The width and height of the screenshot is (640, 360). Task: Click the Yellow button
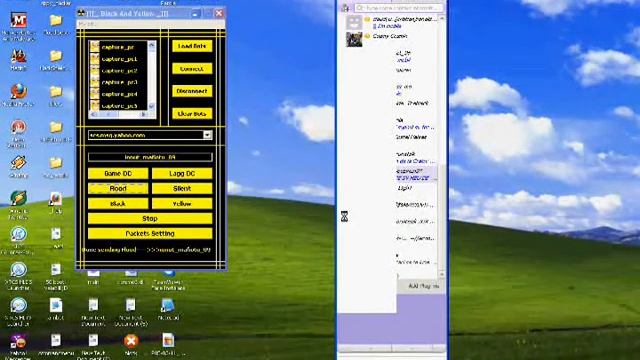pyautogui.click(x=182, y=204)
